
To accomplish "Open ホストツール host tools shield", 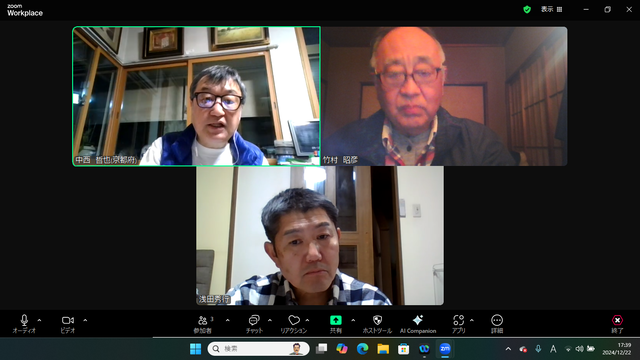I will [377, 324].
